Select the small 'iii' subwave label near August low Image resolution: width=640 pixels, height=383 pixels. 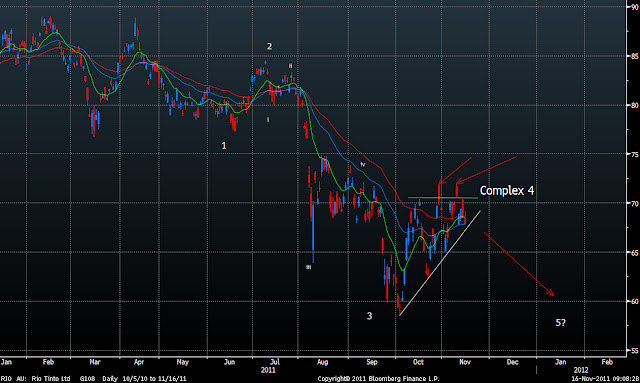point(309,267)
